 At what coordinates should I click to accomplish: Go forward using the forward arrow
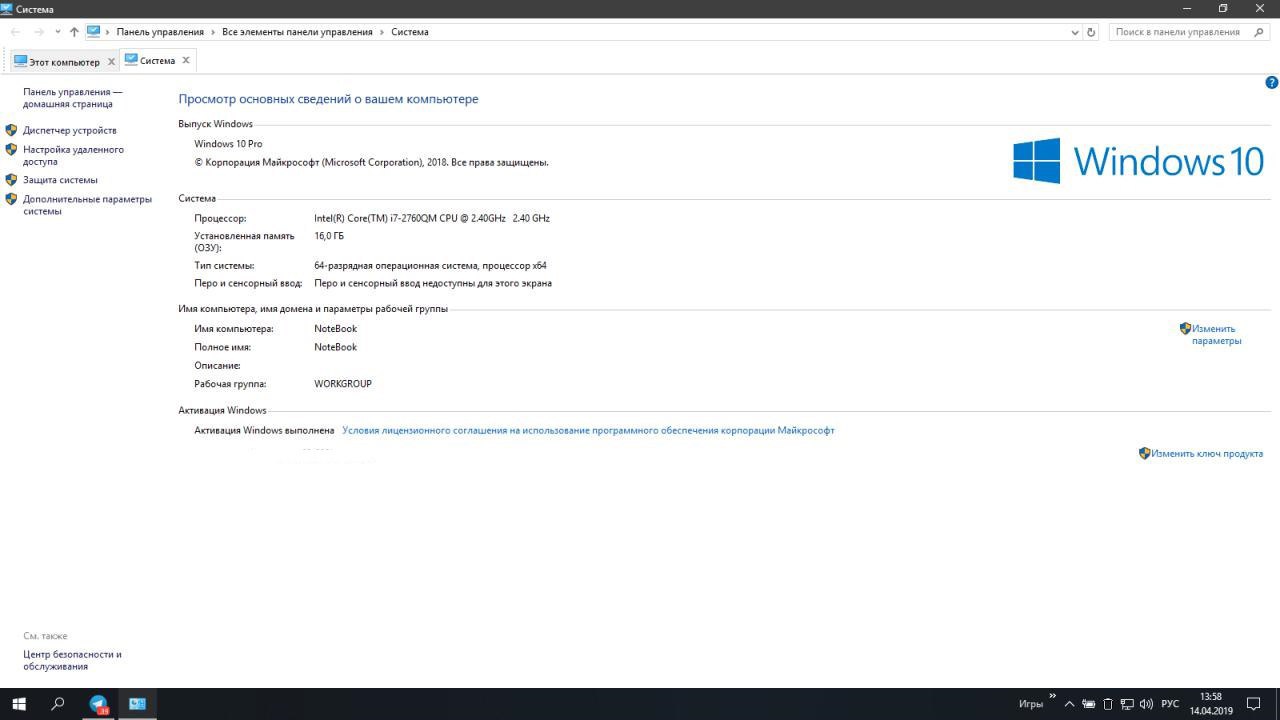pos(39,32)
